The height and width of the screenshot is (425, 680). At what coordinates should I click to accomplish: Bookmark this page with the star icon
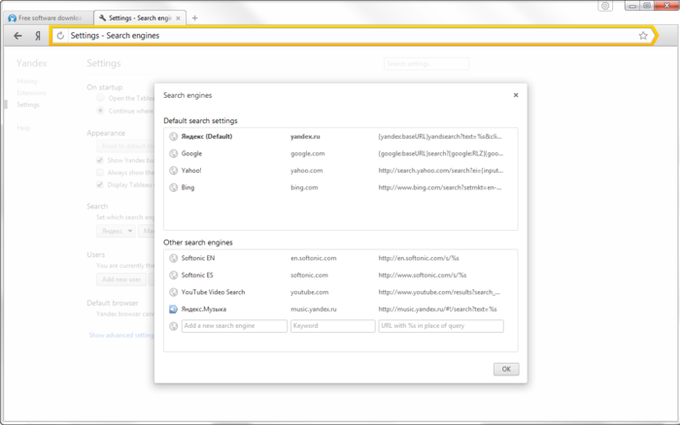643,36
